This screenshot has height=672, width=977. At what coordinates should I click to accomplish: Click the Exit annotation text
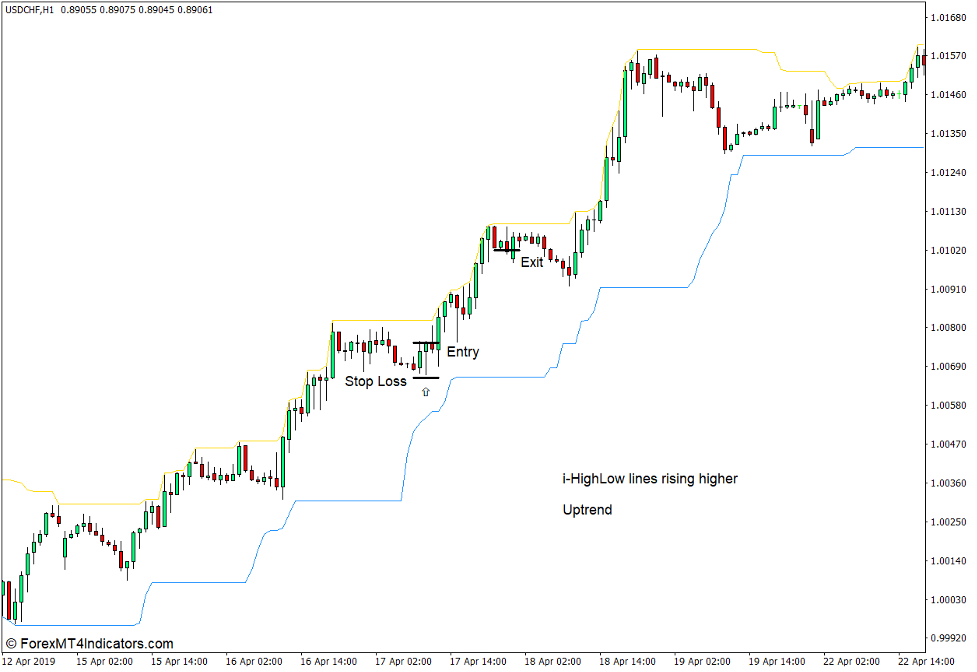coord(532,263)
